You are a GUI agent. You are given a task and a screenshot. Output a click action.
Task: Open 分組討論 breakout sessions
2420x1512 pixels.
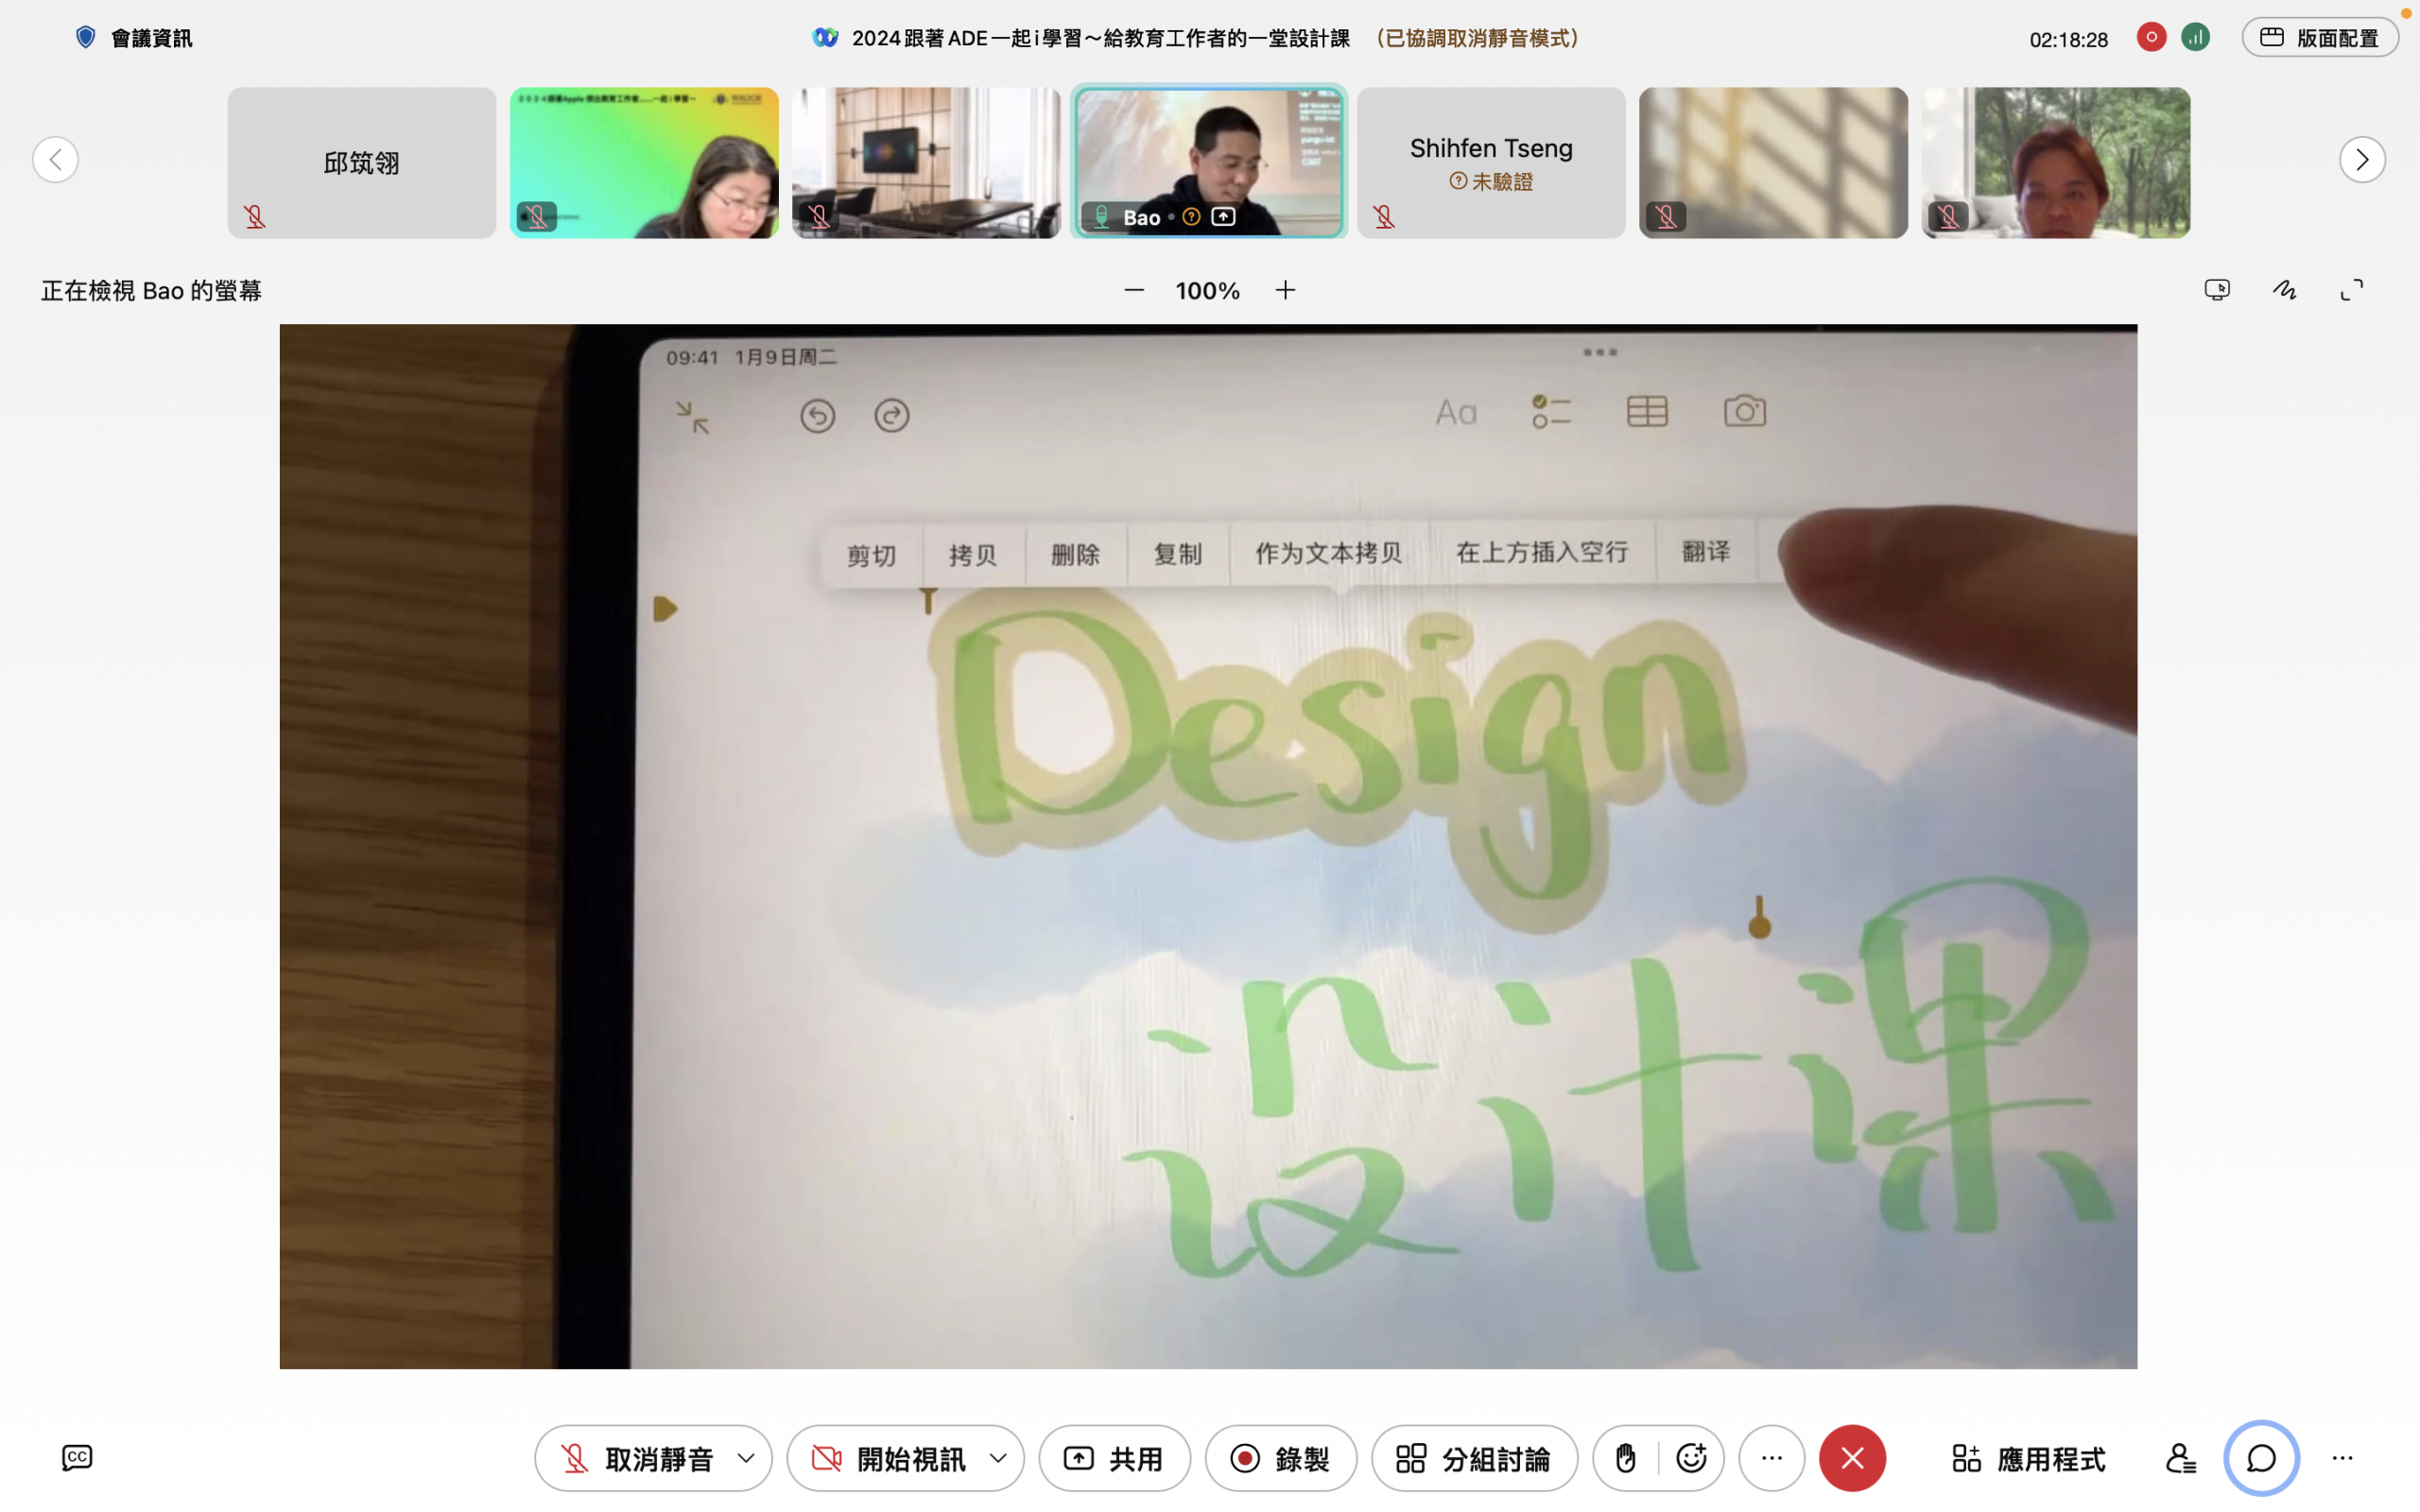click(x=1474, y=1458)
